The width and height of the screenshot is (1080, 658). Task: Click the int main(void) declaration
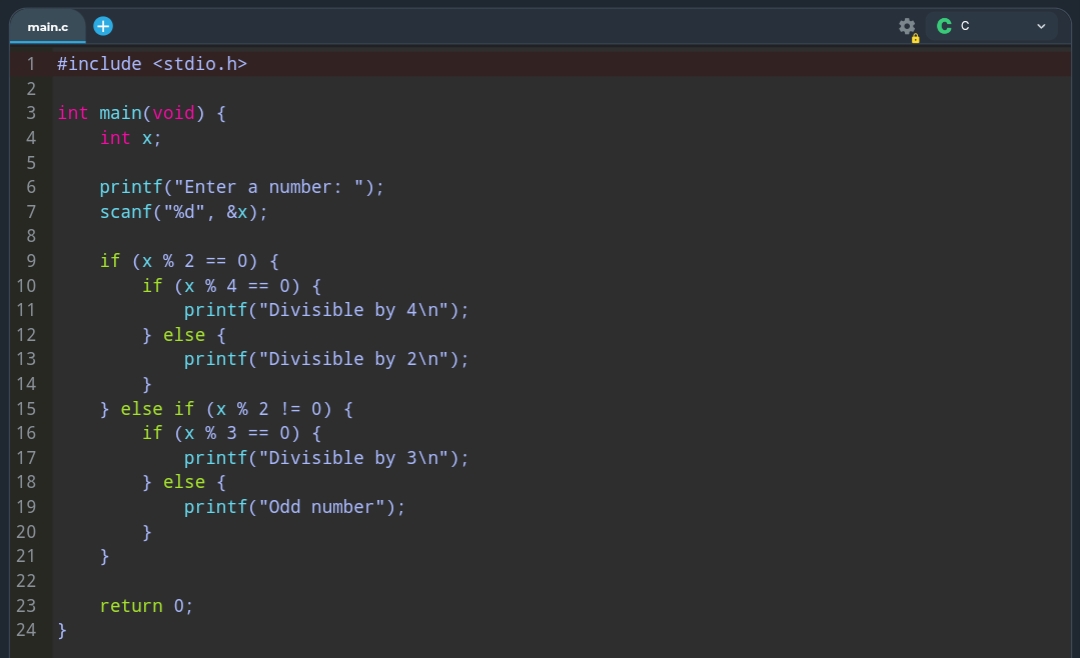[141, 113]
